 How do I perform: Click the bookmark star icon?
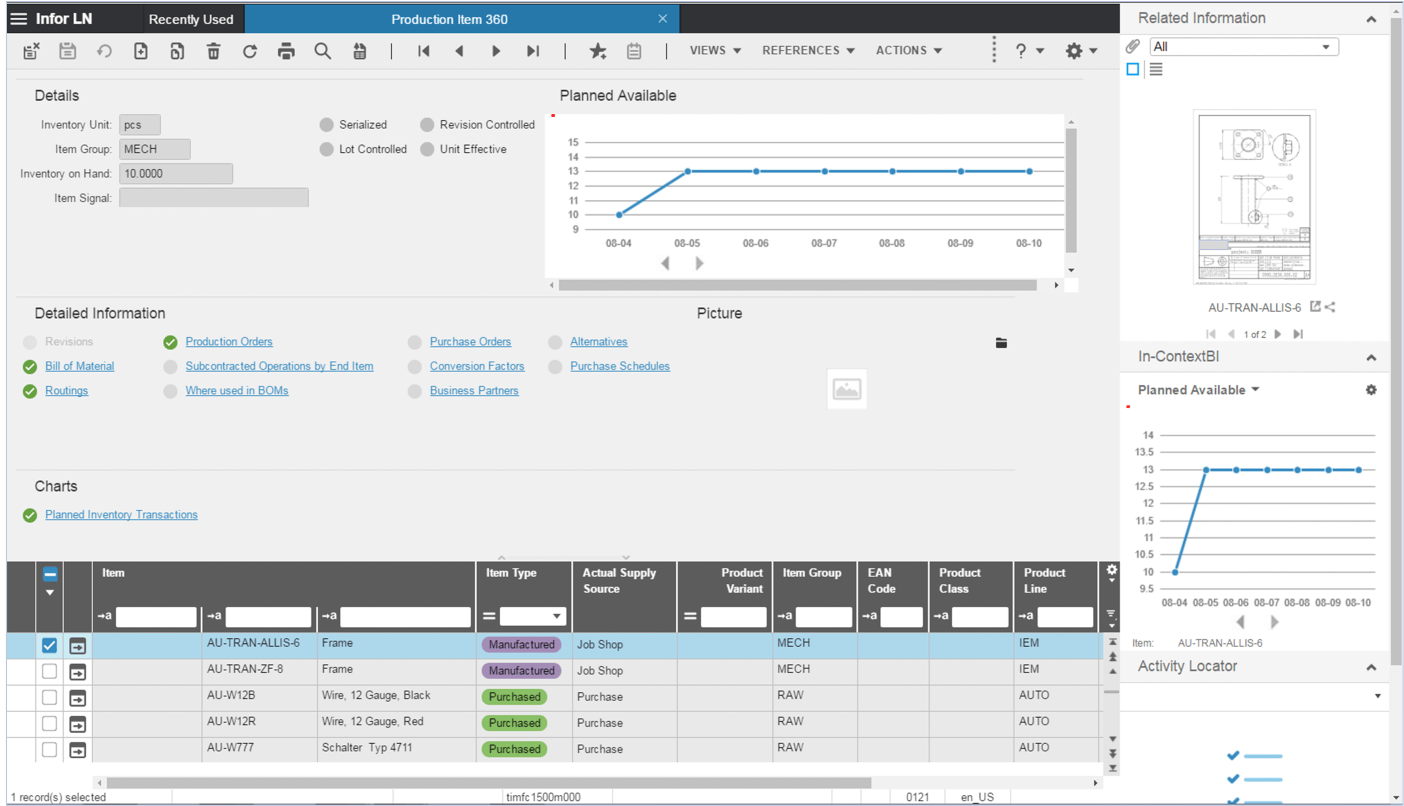click(597, 51)
